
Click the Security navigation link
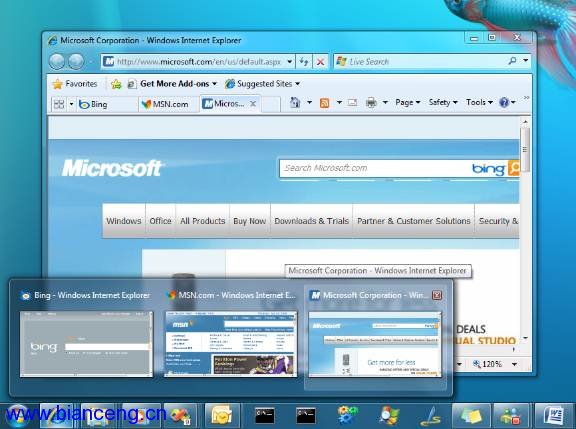[497, 221]
